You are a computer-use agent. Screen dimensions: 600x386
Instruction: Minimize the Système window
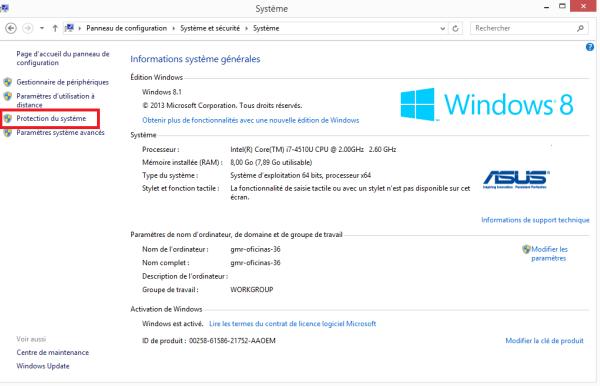(546, 7)
